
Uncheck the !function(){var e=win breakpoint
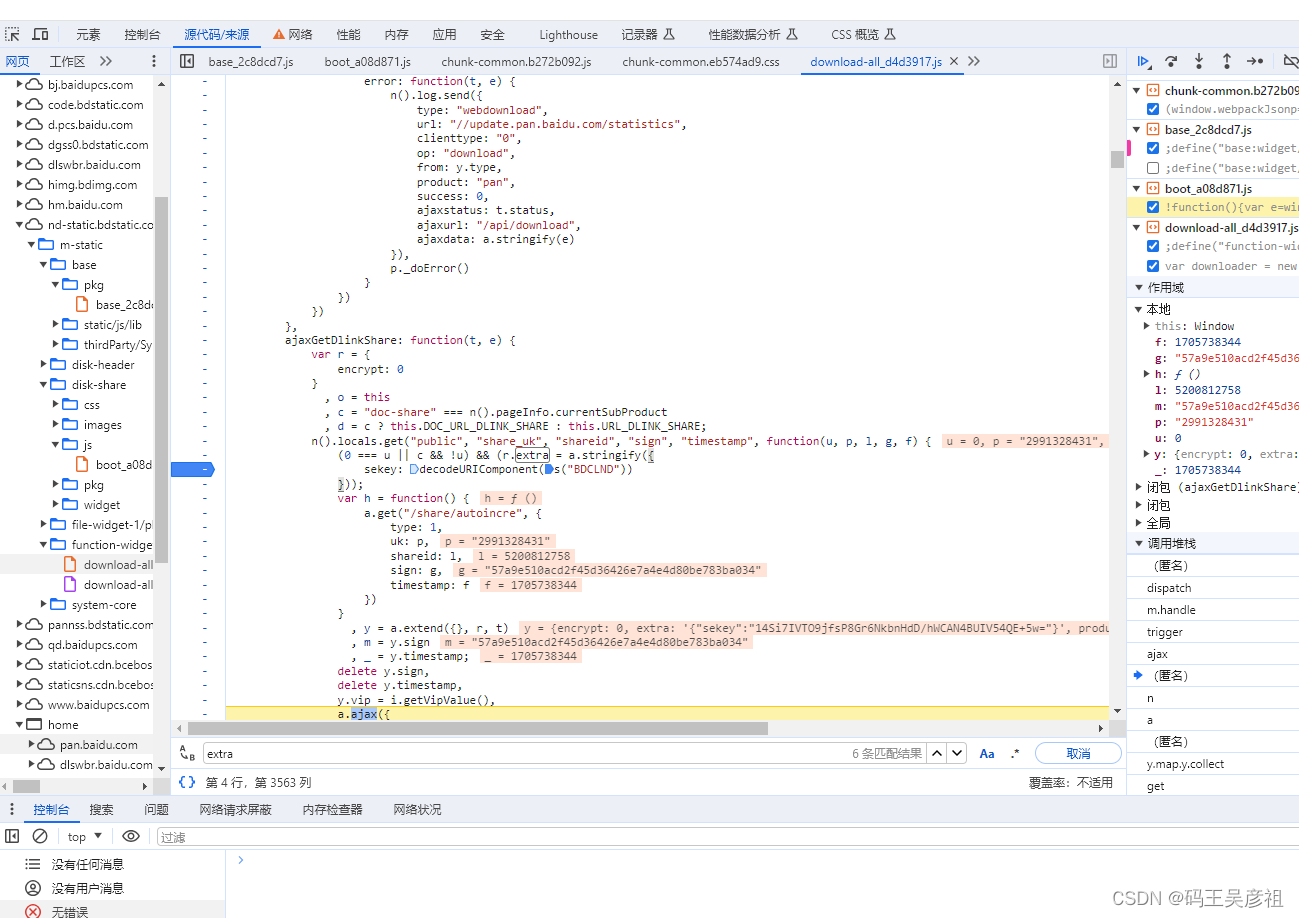click(1153, 207)
